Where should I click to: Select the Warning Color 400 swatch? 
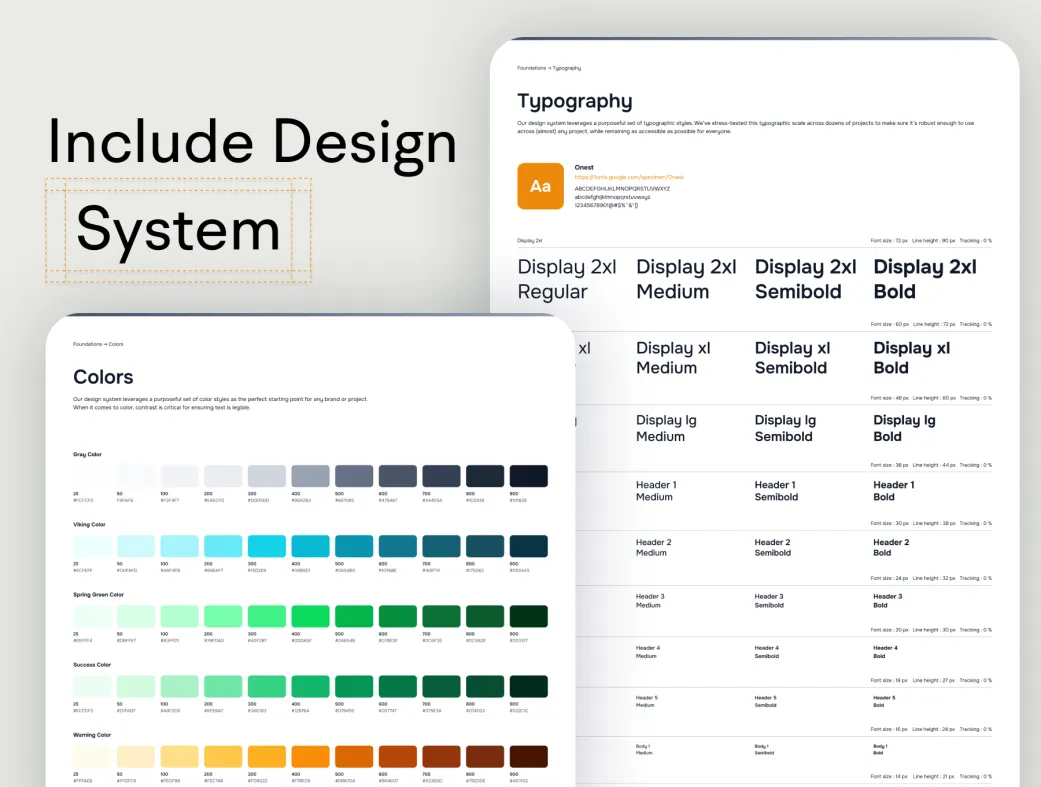(310, 756)
